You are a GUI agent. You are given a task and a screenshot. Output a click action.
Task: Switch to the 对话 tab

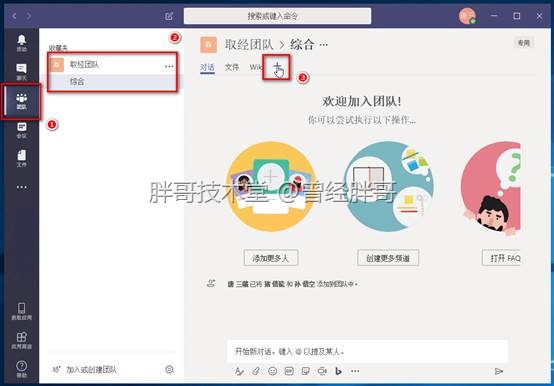pyautogui.click(x=207, y=67)
